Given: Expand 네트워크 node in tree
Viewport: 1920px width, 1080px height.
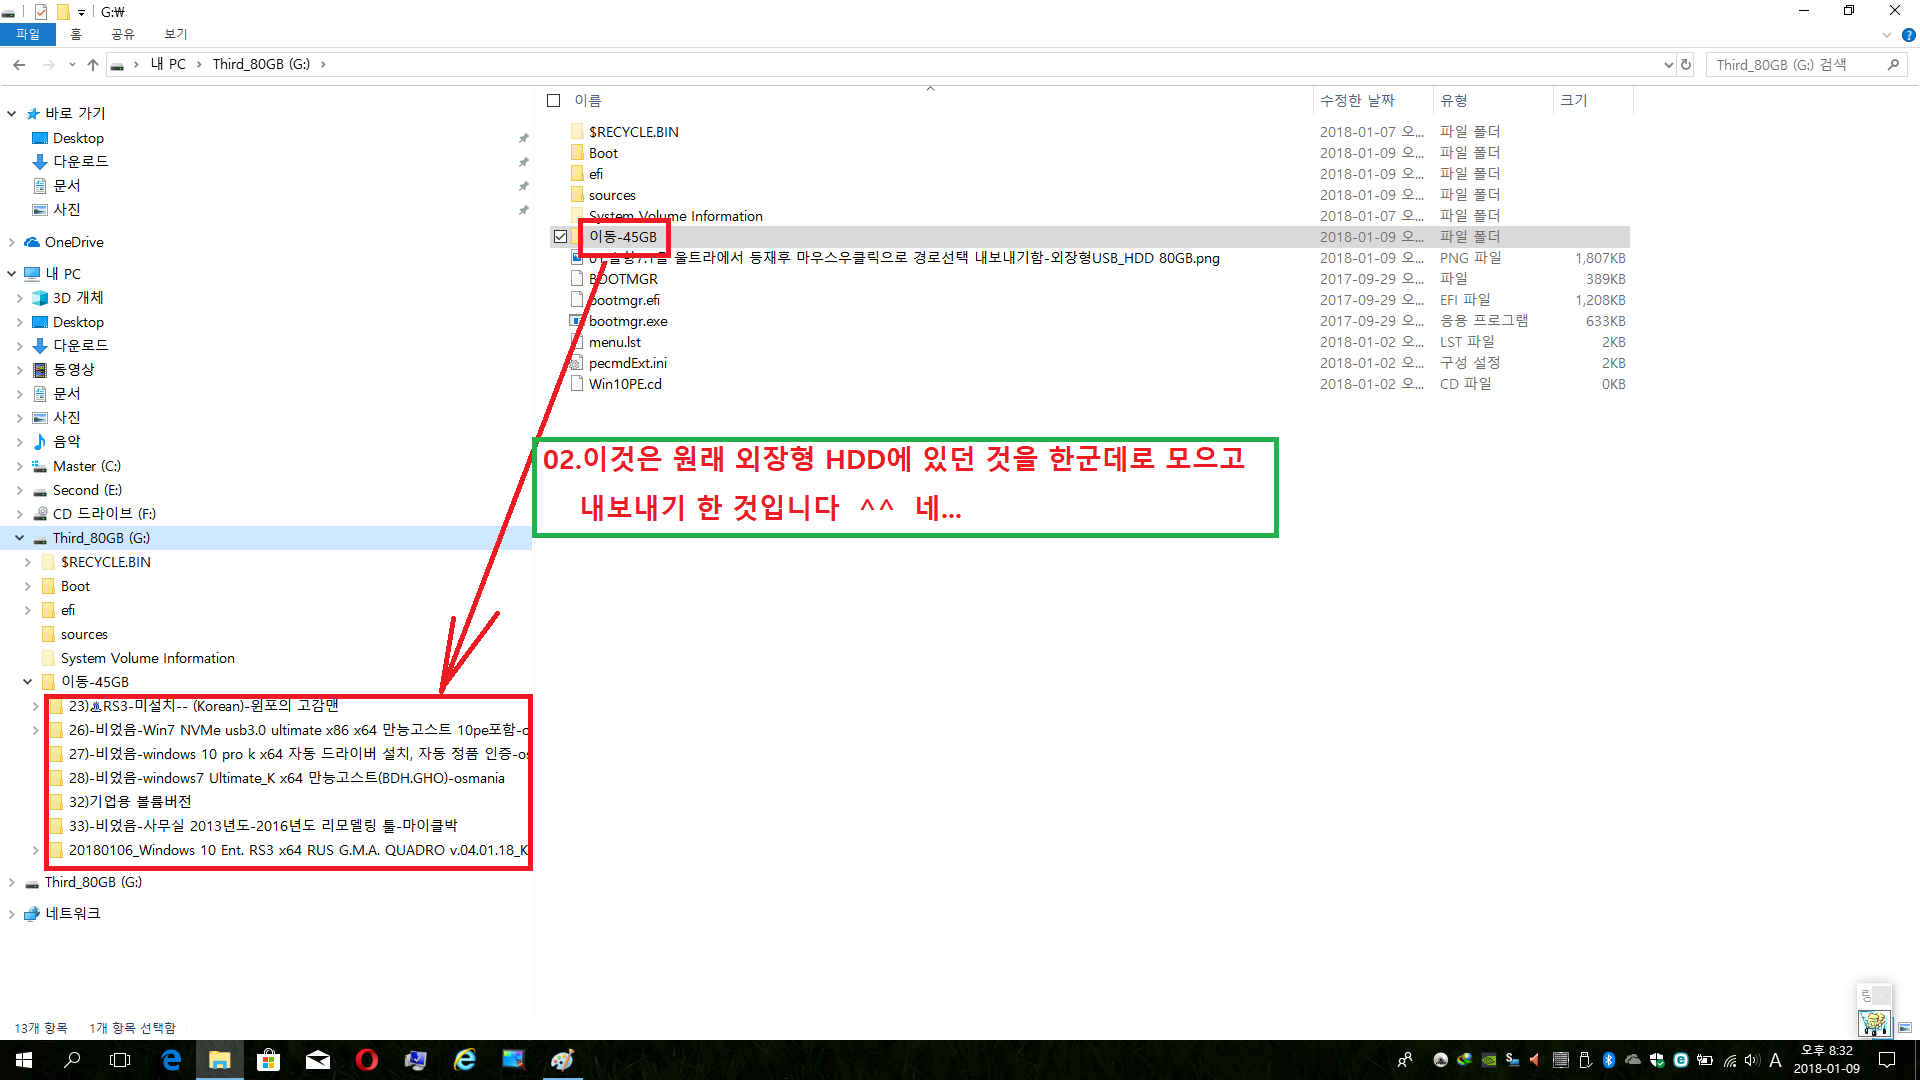Looking at the screenshot, I should [12, 914].
